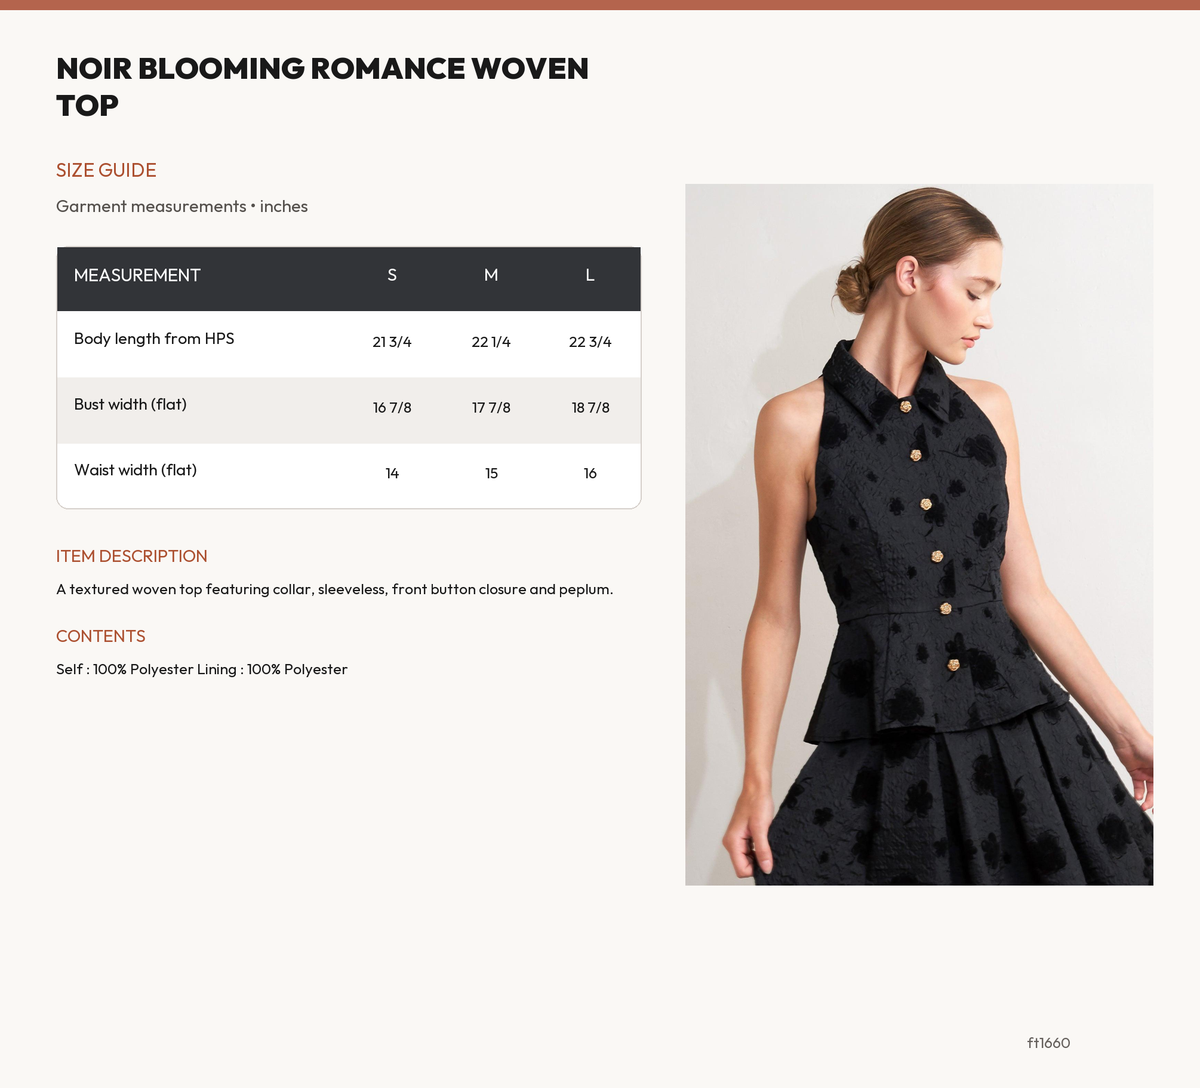Select the M size column header
This screenshot has height=1088, width=1200.
pyautogui.click(x=491, y=275)
